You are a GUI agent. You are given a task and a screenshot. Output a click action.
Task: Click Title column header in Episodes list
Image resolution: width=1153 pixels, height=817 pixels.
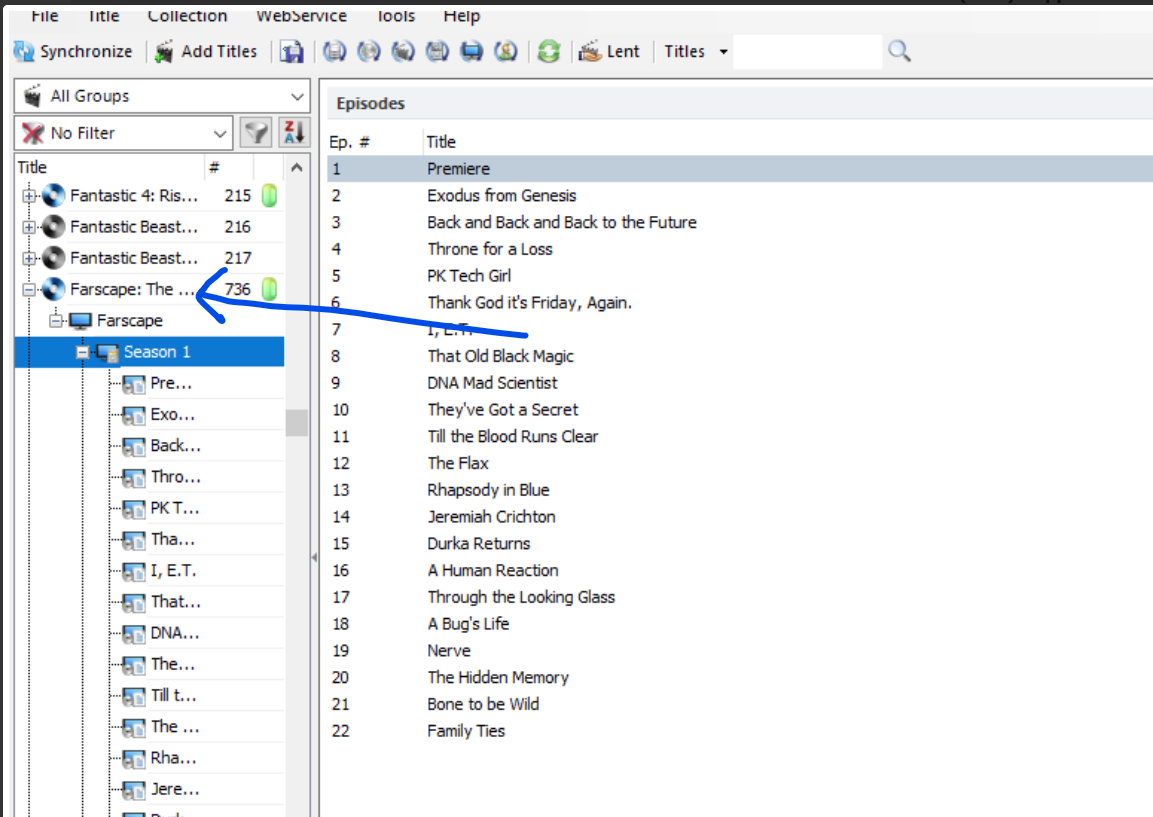pyautogui.click(x=441, y=142)
